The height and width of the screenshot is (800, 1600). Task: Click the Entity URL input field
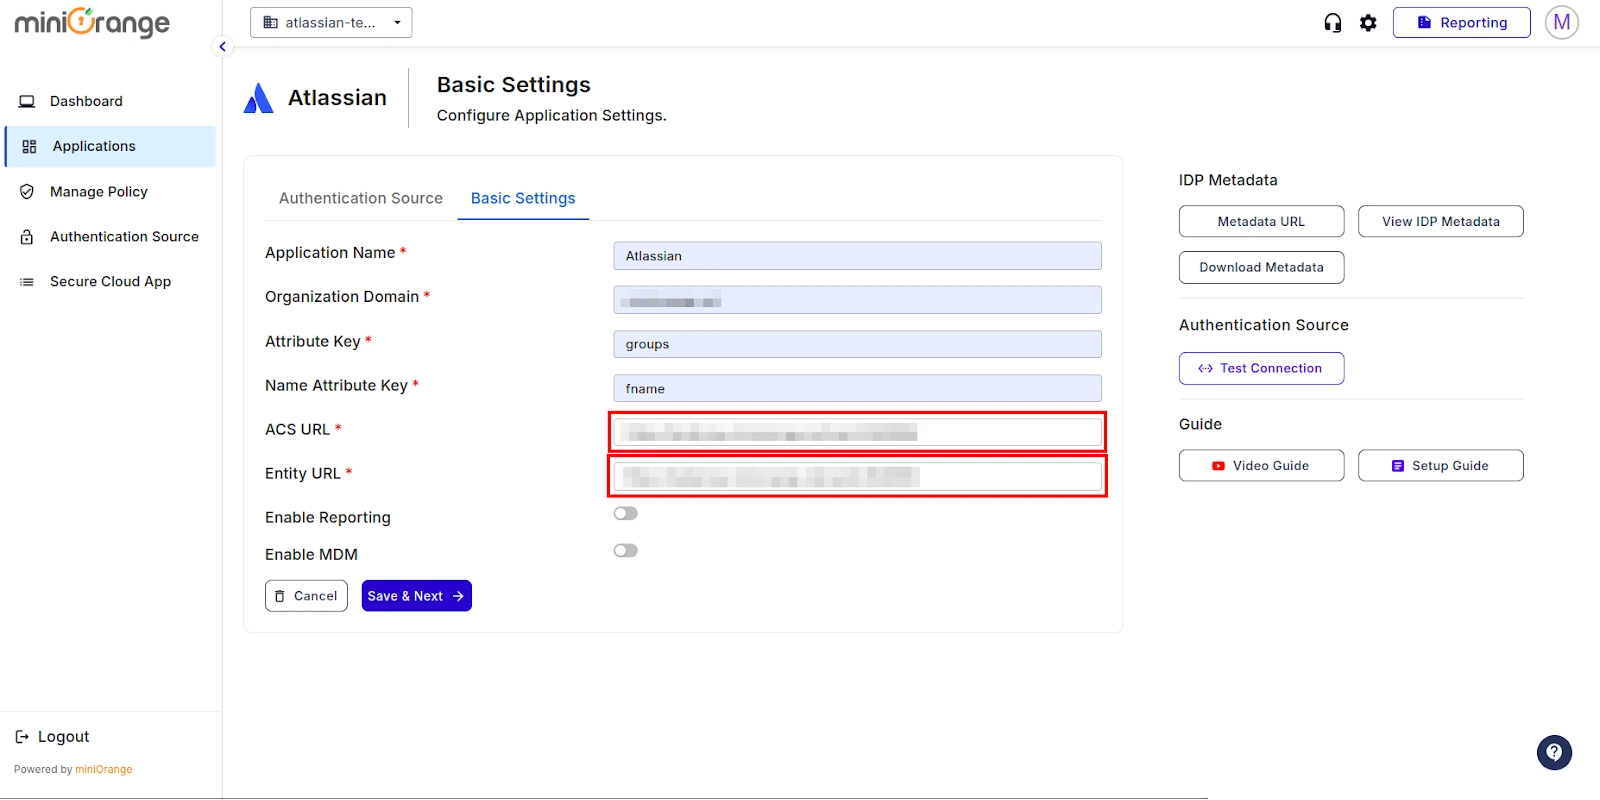[857, 476]
